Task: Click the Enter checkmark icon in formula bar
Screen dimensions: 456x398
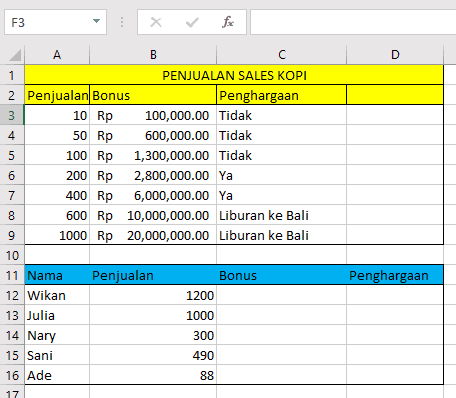Action: 192,22
